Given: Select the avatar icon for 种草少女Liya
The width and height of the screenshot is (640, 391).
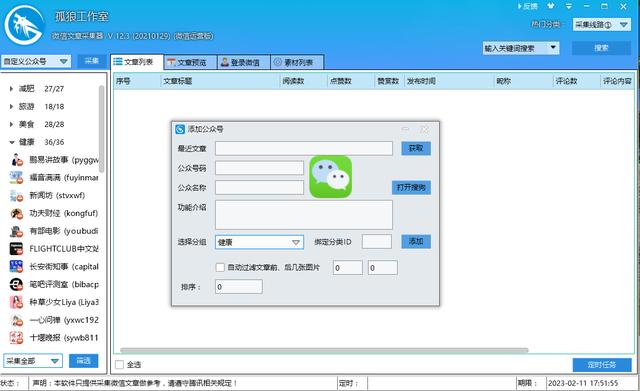Looking at the screenshot, I should pos(17,302).
